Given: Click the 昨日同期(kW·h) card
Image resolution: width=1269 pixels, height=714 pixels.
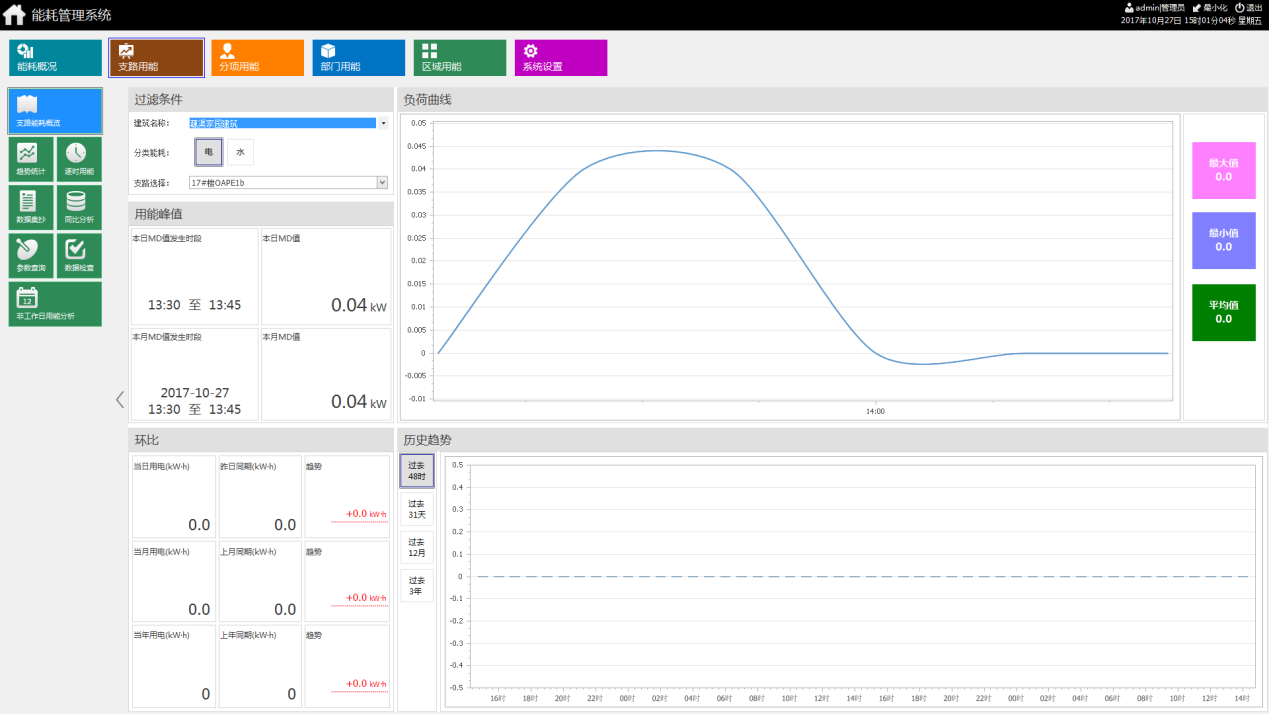Looking at the screenshot, I should point(259,497).
